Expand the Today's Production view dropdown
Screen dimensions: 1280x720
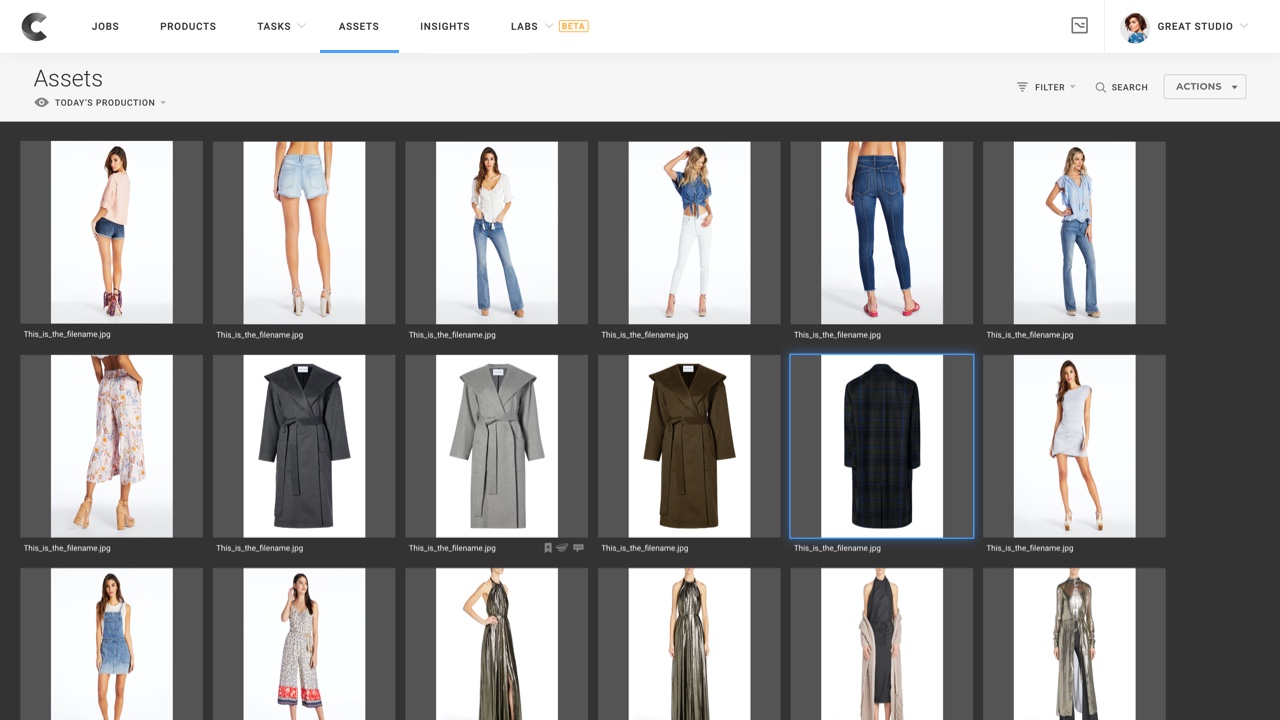pos(163,103)
